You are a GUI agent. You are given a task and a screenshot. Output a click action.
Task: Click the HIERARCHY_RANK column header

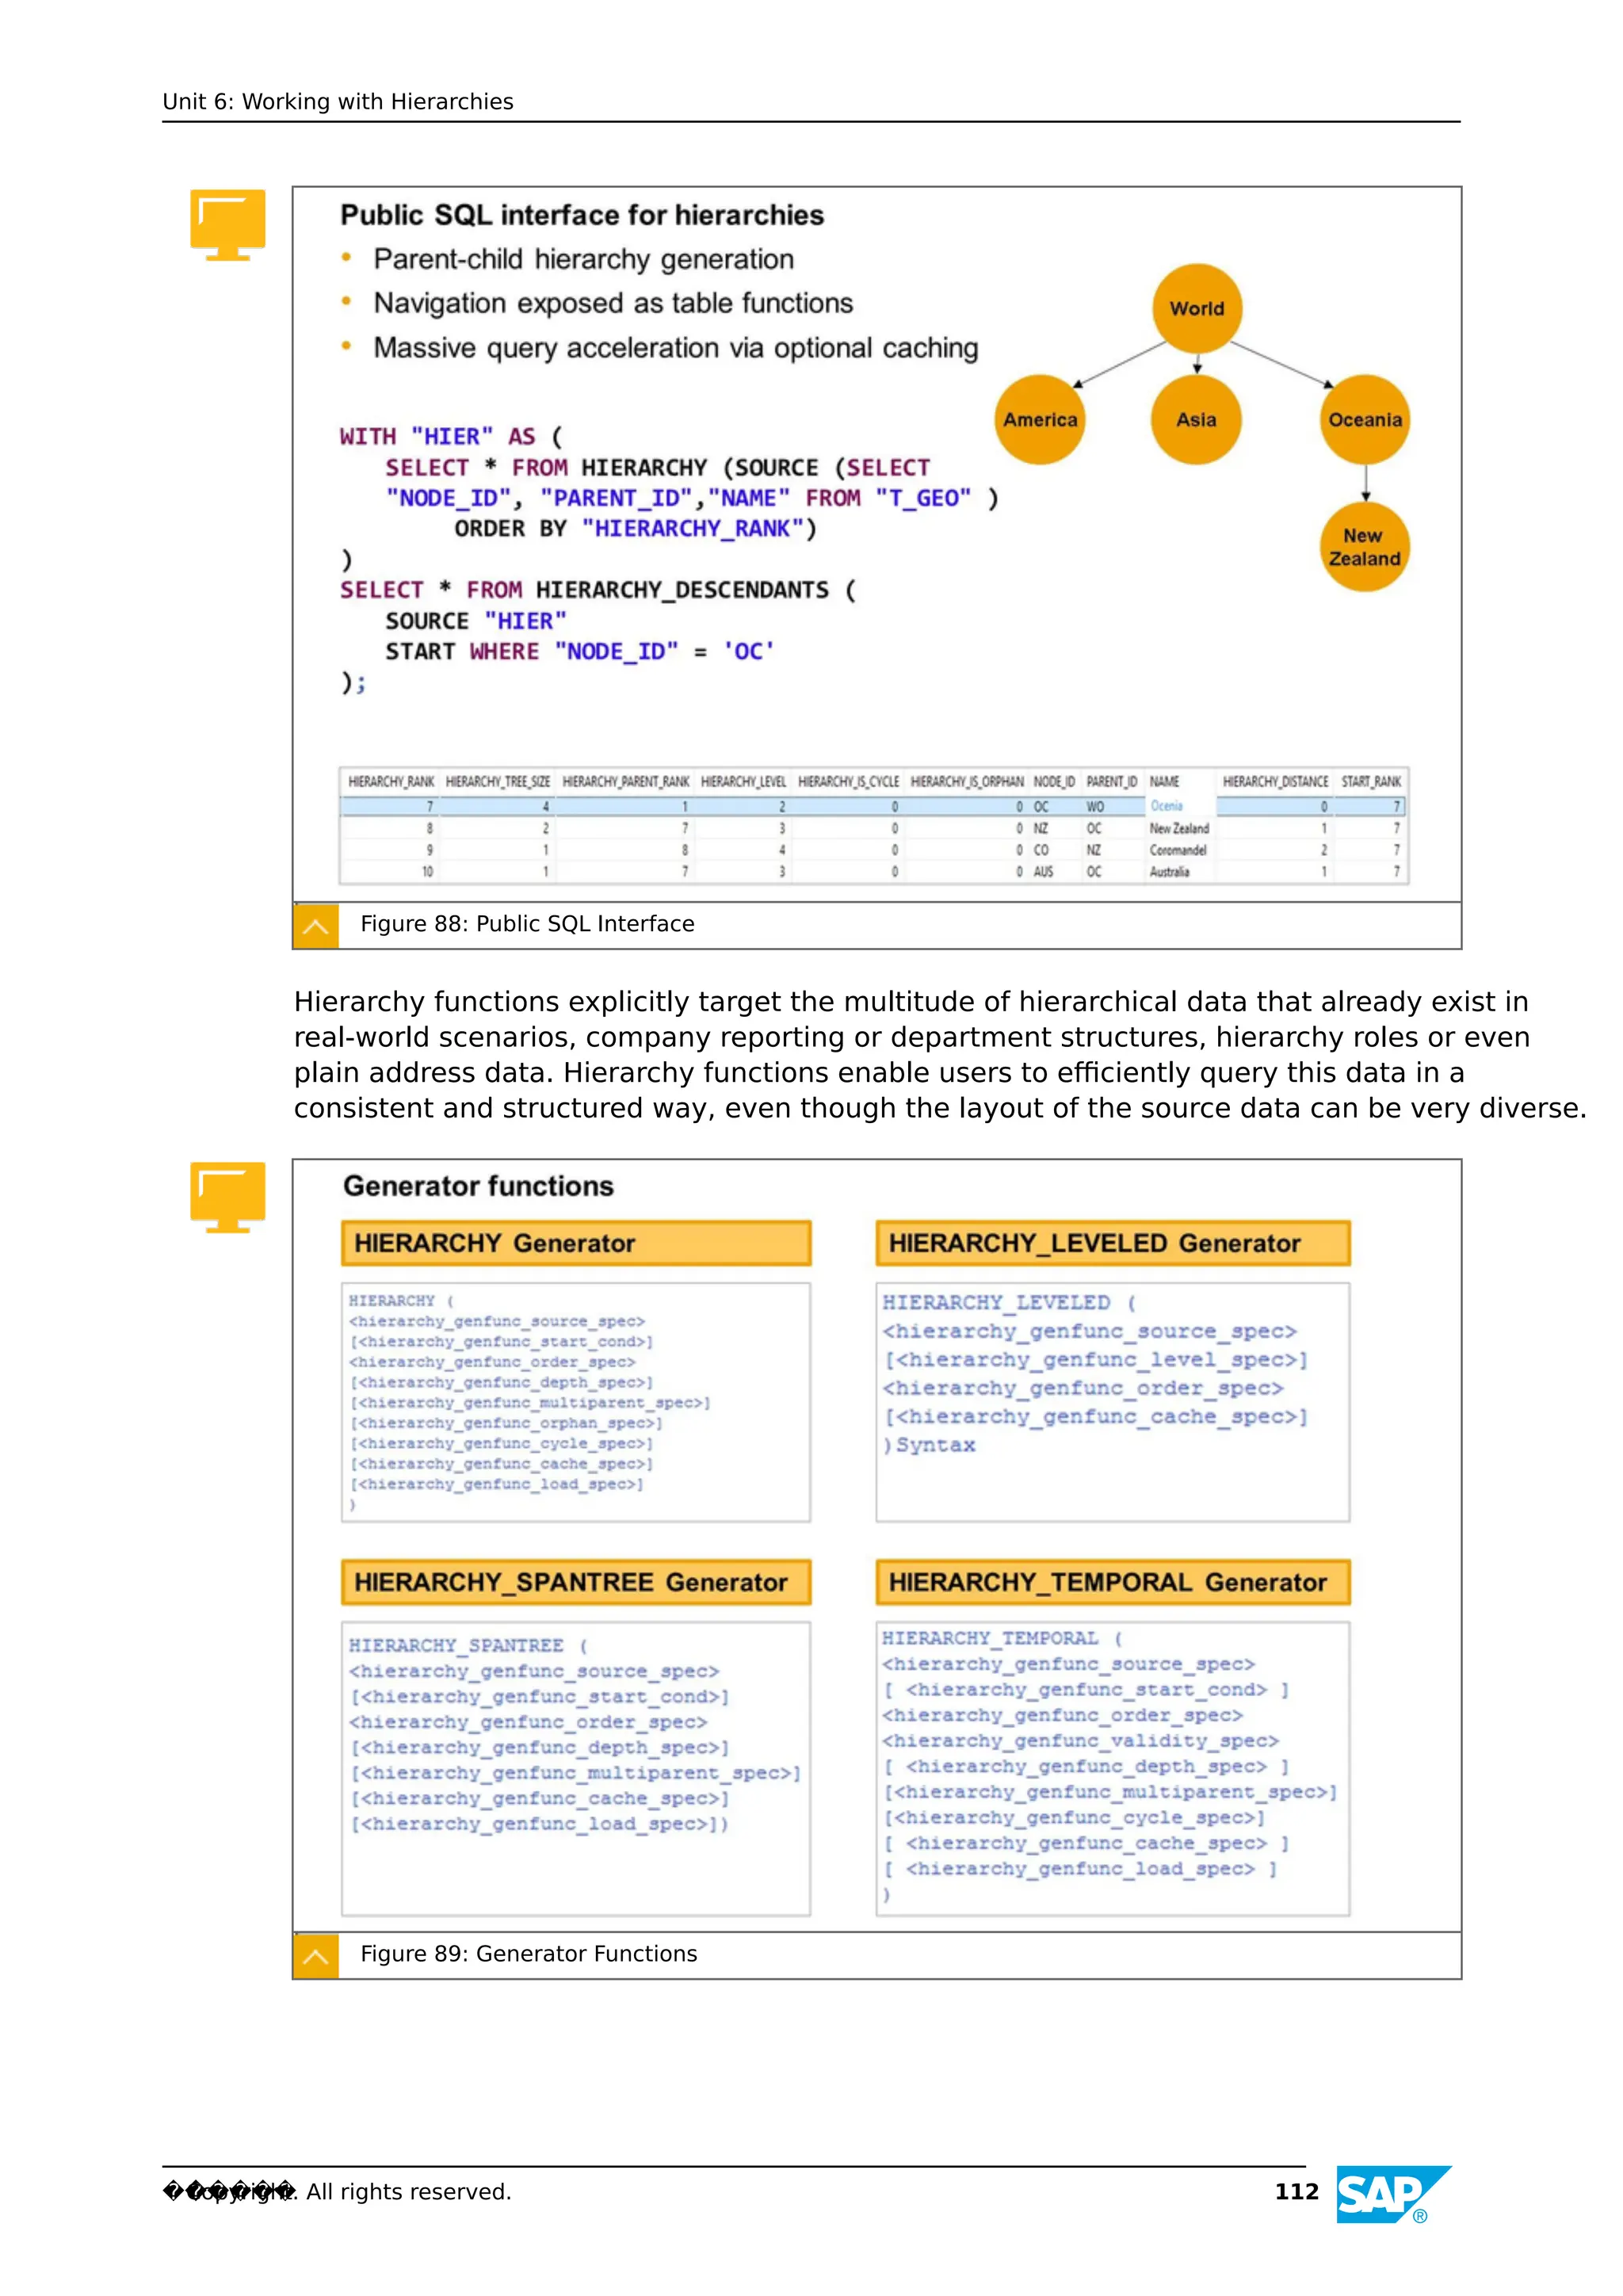tap(391, 782)
